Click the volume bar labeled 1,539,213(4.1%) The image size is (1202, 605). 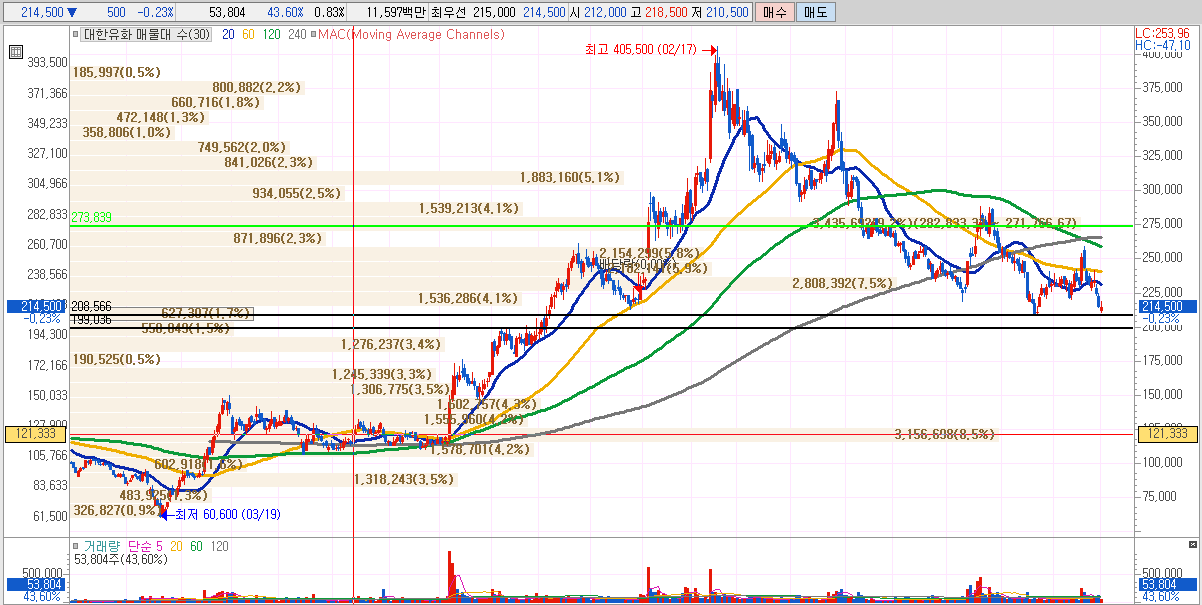pos(469,208)
